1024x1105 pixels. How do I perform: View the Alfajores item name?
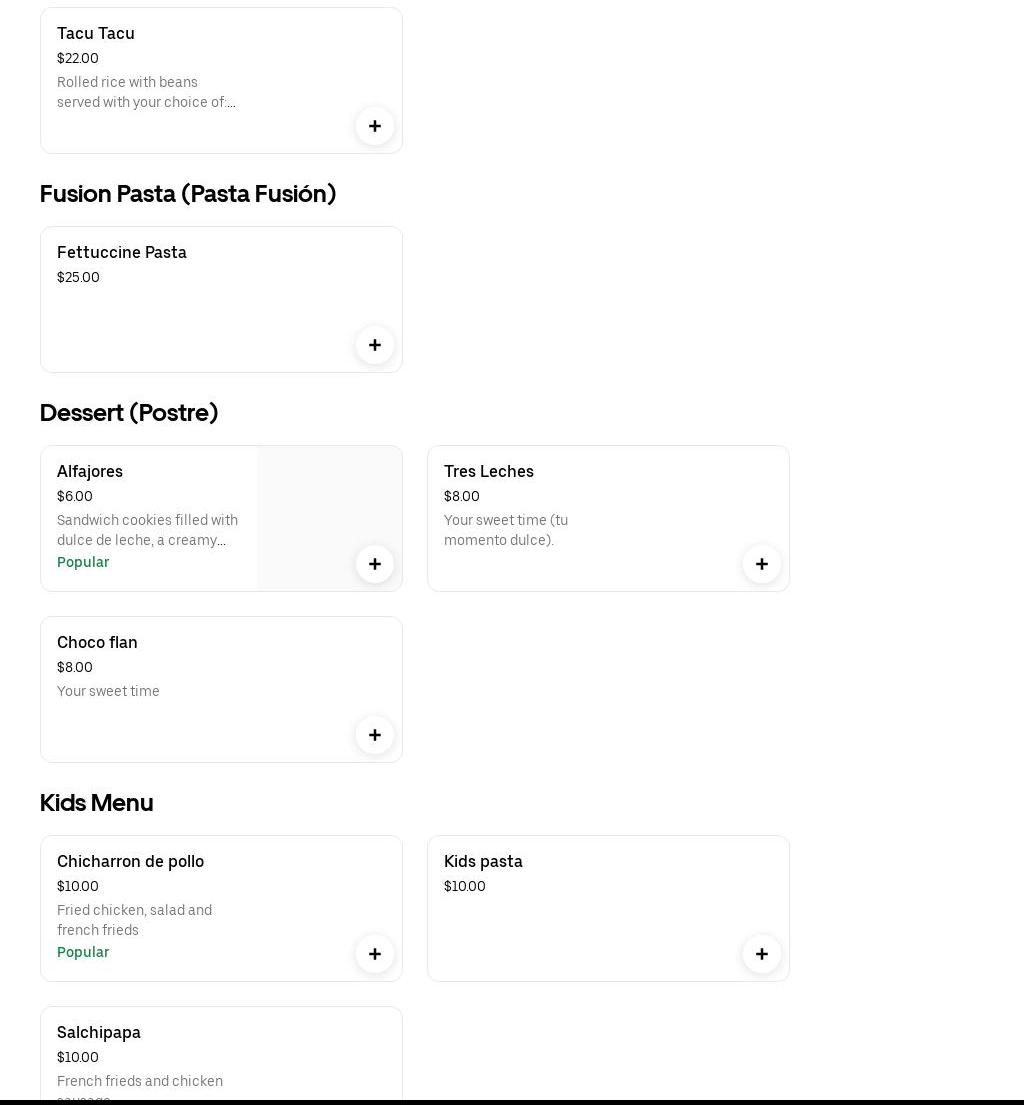(x=90, y=471)
